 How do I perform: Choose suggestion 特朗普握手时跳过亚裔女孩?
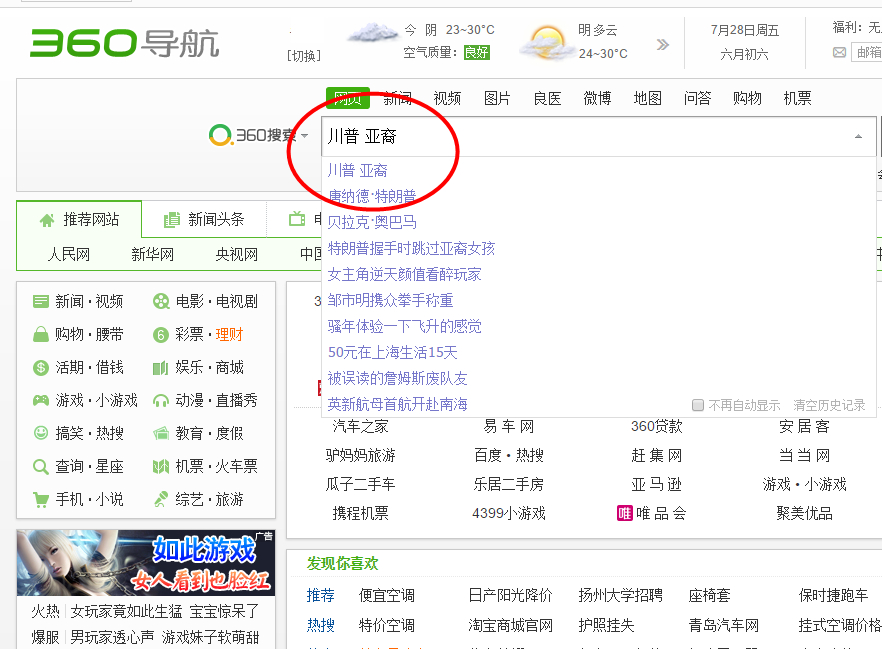[411, 248]
